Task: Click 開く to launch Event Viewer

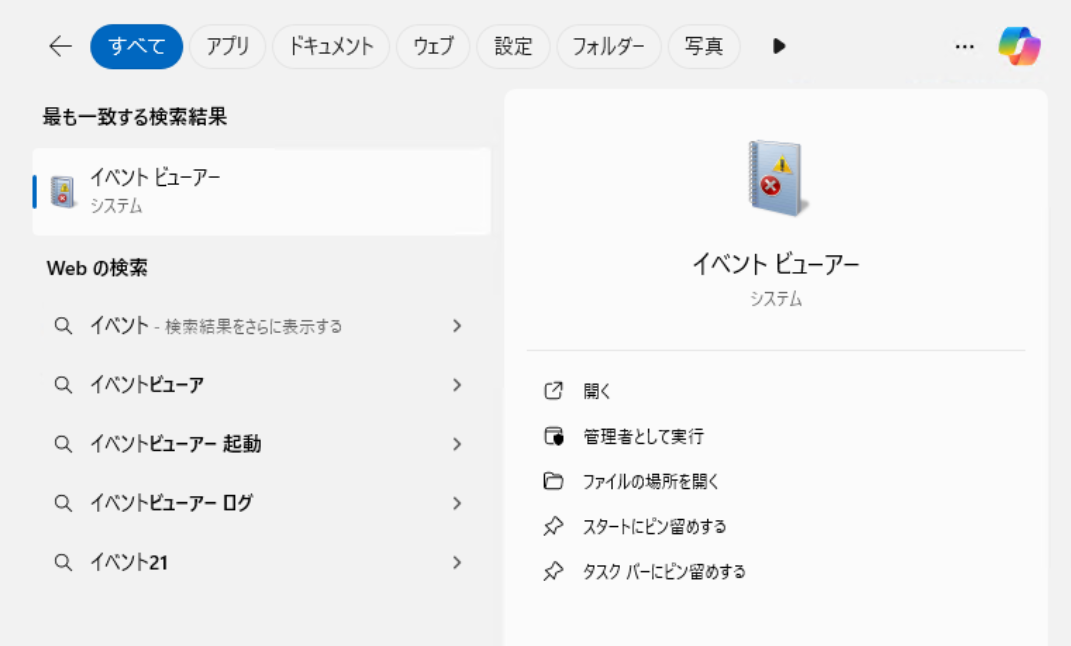Action: click(597, 391)
